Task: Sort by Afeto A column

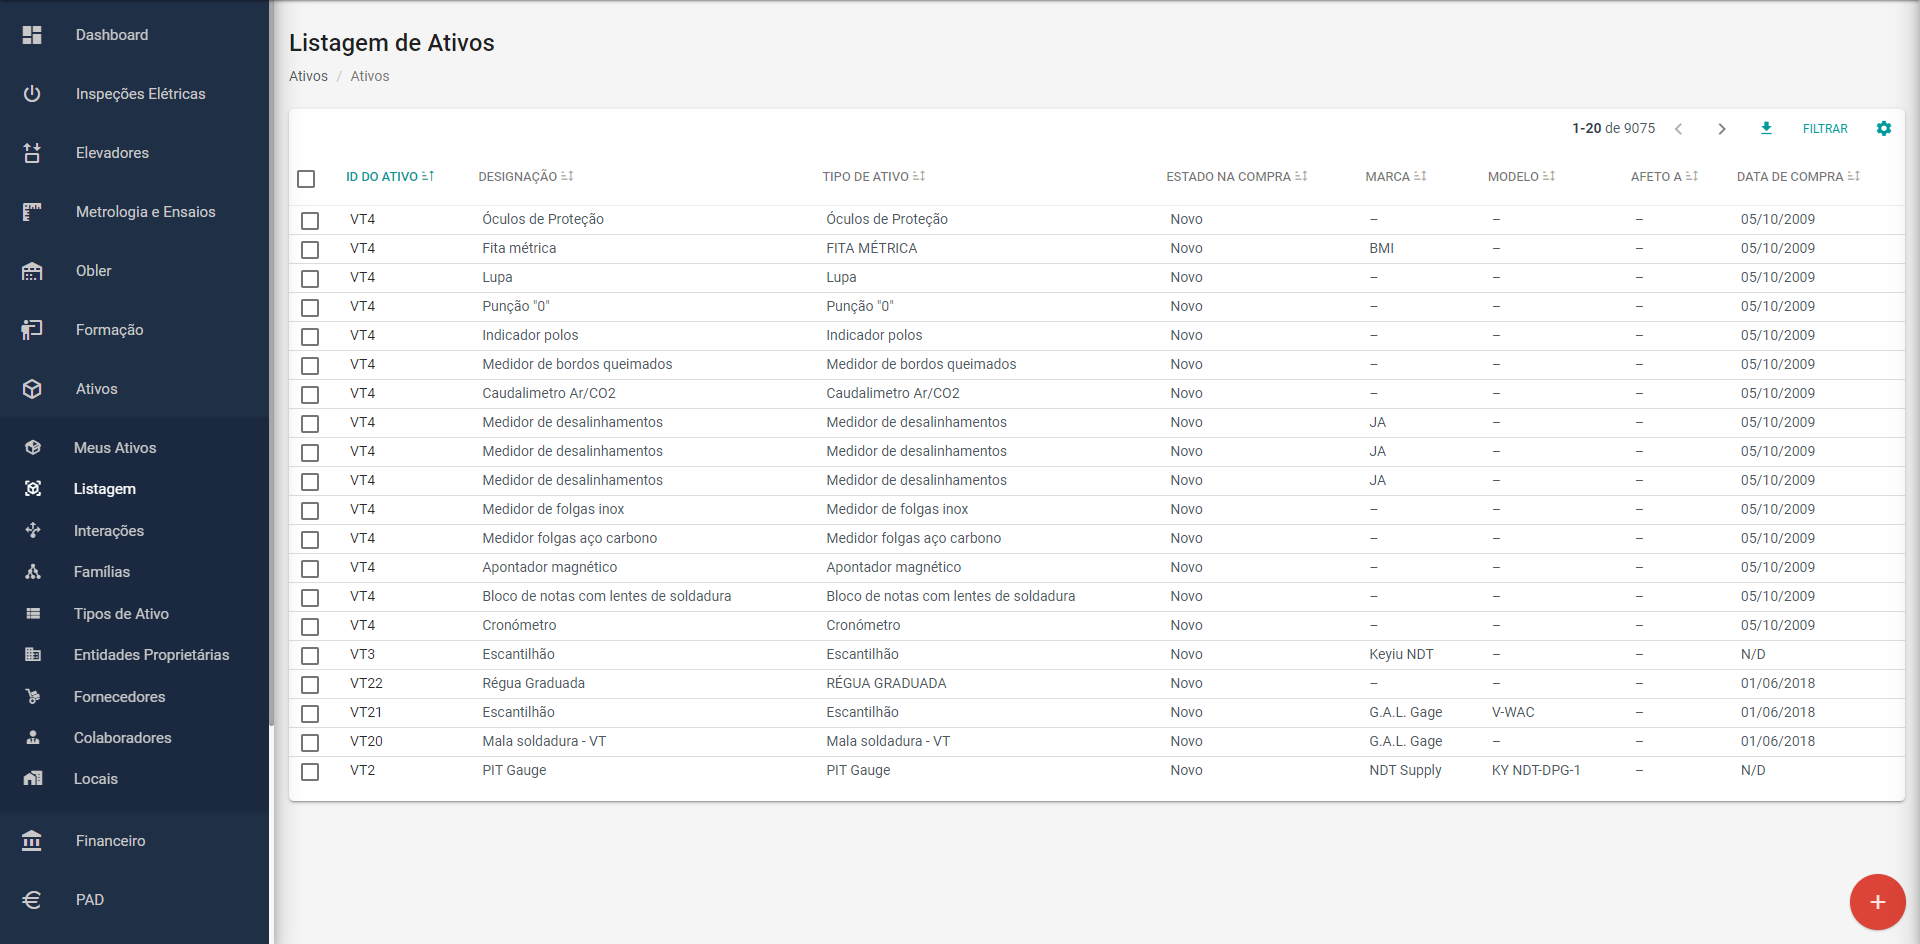Action: 1665,177
